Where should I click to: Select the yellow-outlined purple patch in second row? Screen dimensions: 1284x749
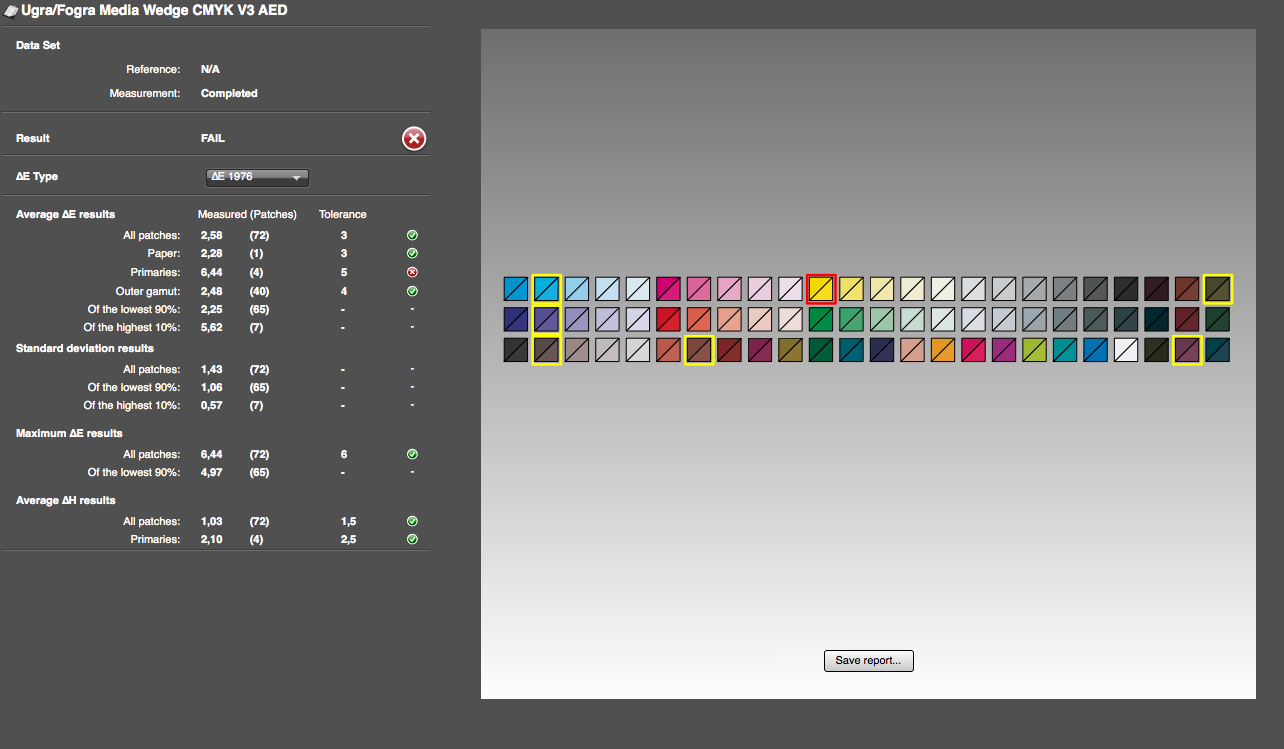[x=546, y=319]
